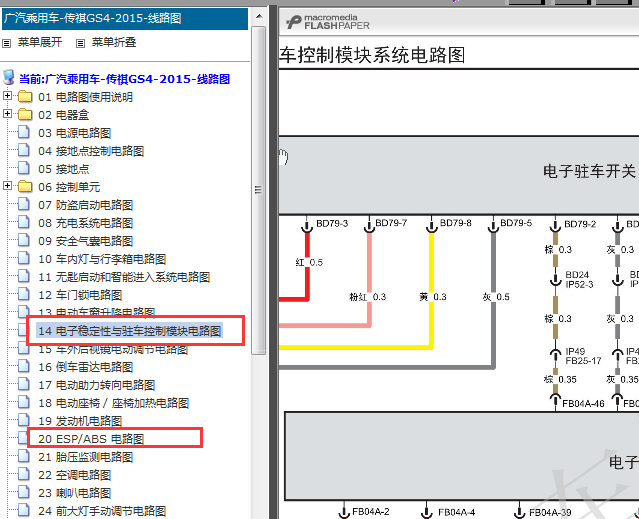Click the page icon beside 22 空调电路图
The width and height of the screenshot is (639, 519).
coord(24,474)
